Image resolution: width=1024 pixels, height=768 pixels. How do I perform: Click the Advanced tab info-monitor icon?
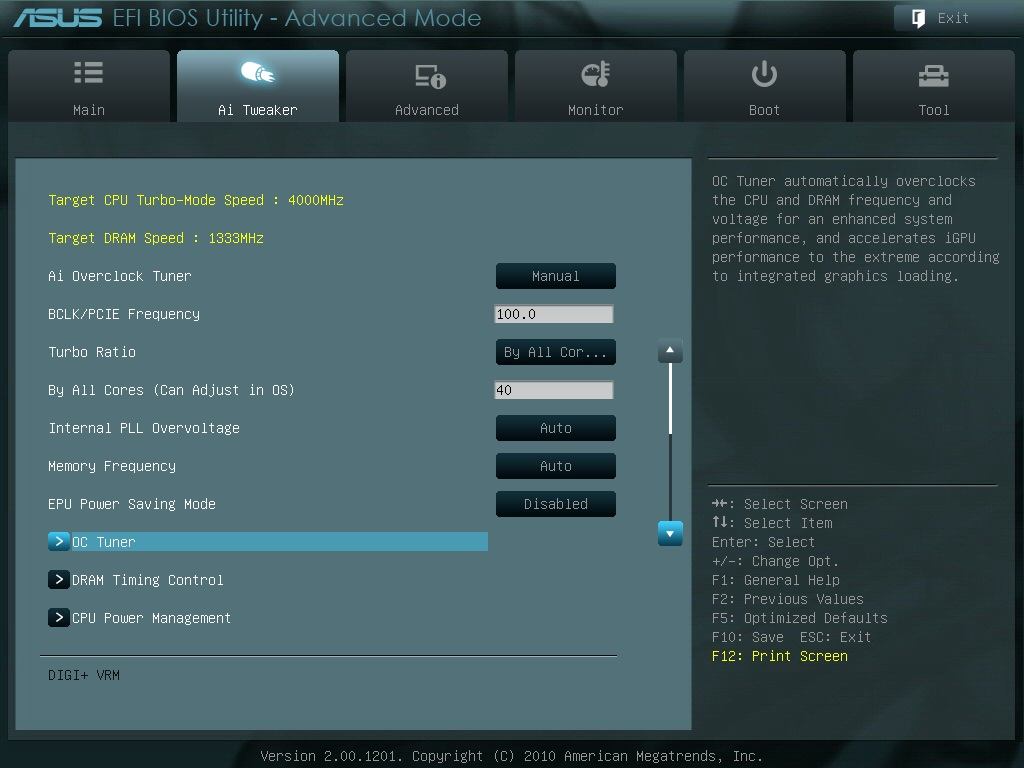[430, 76]
